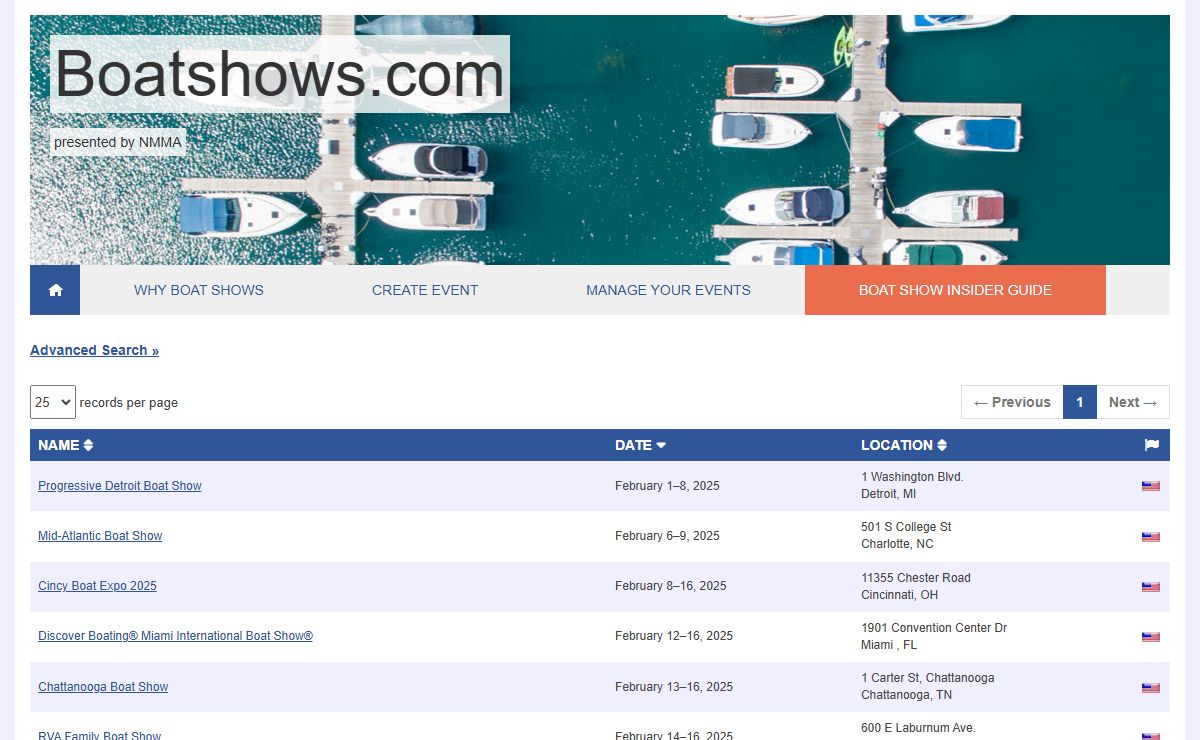Open the CREATE EVENT menu item
Image resolution: width=1200 pixels, height=740 pixels.
[425, 290]
